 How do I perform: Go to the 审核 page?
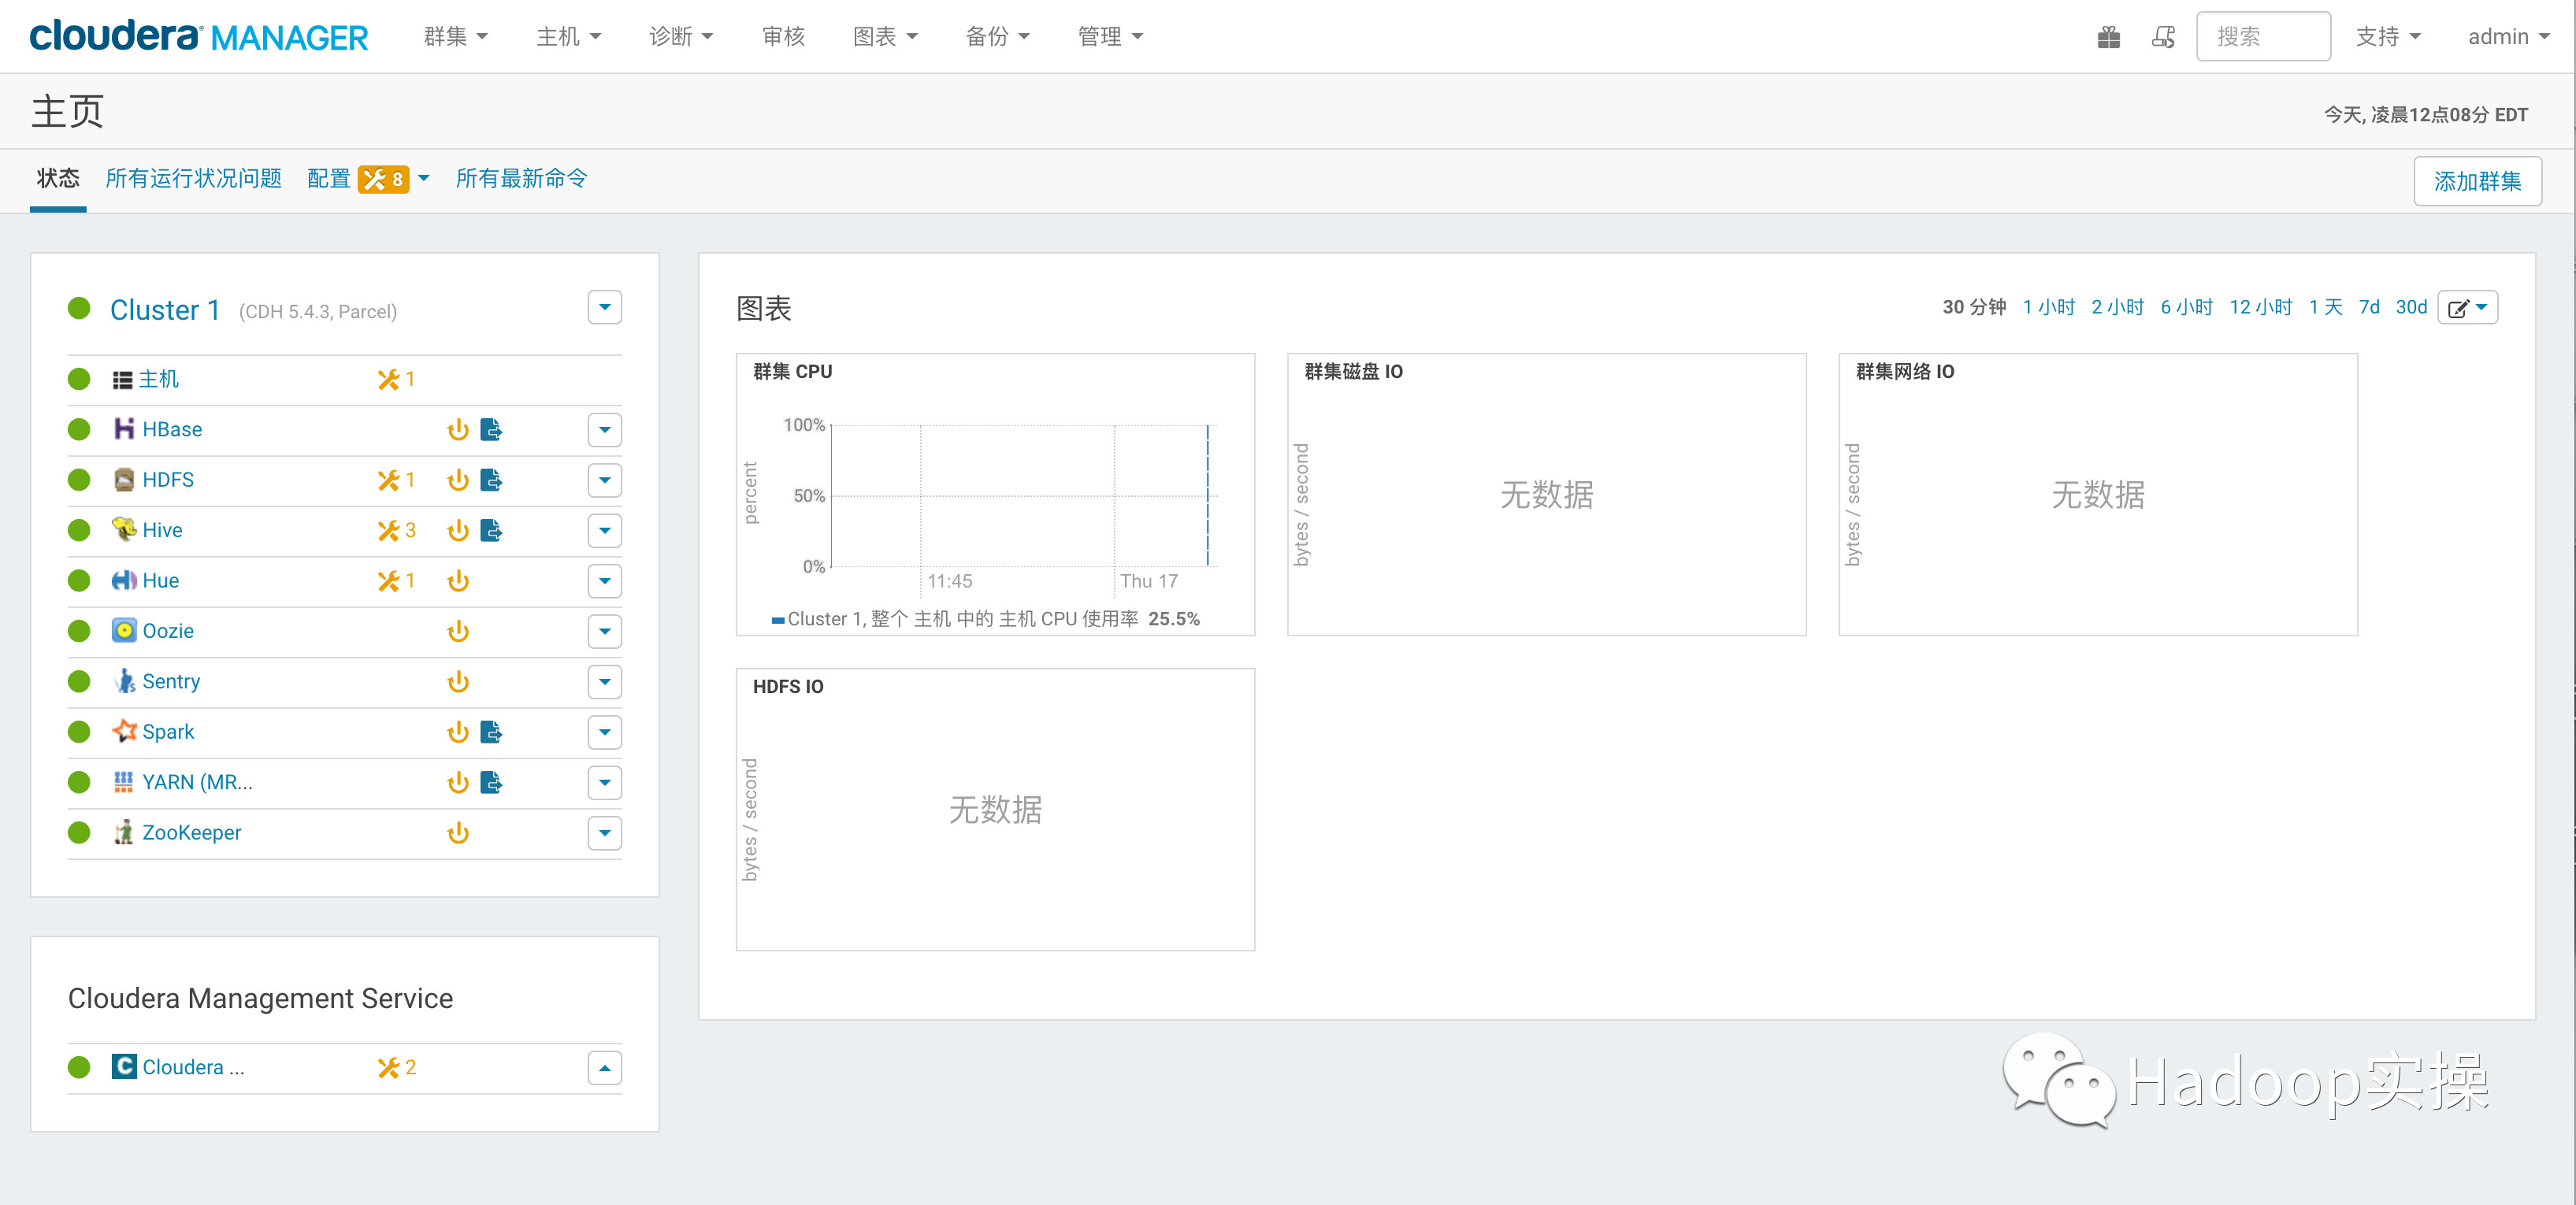[783, 37]
